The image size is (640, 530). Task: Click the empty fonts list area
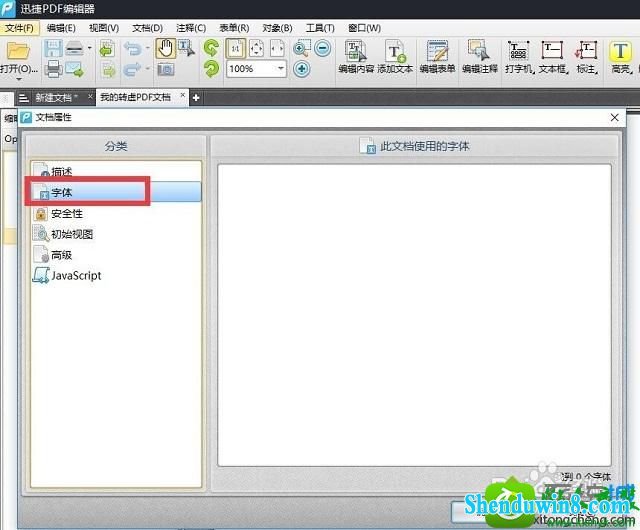click(x=414, y=315)
